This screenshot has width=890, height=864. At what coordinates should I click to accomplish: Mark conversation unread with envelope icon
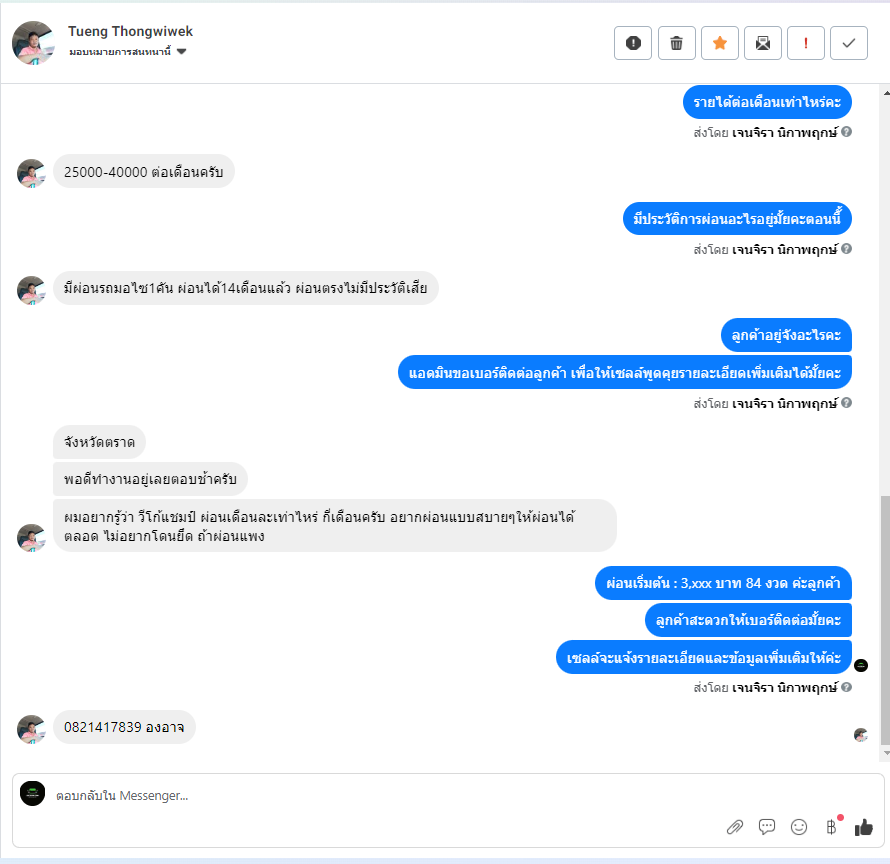[763, 43]
